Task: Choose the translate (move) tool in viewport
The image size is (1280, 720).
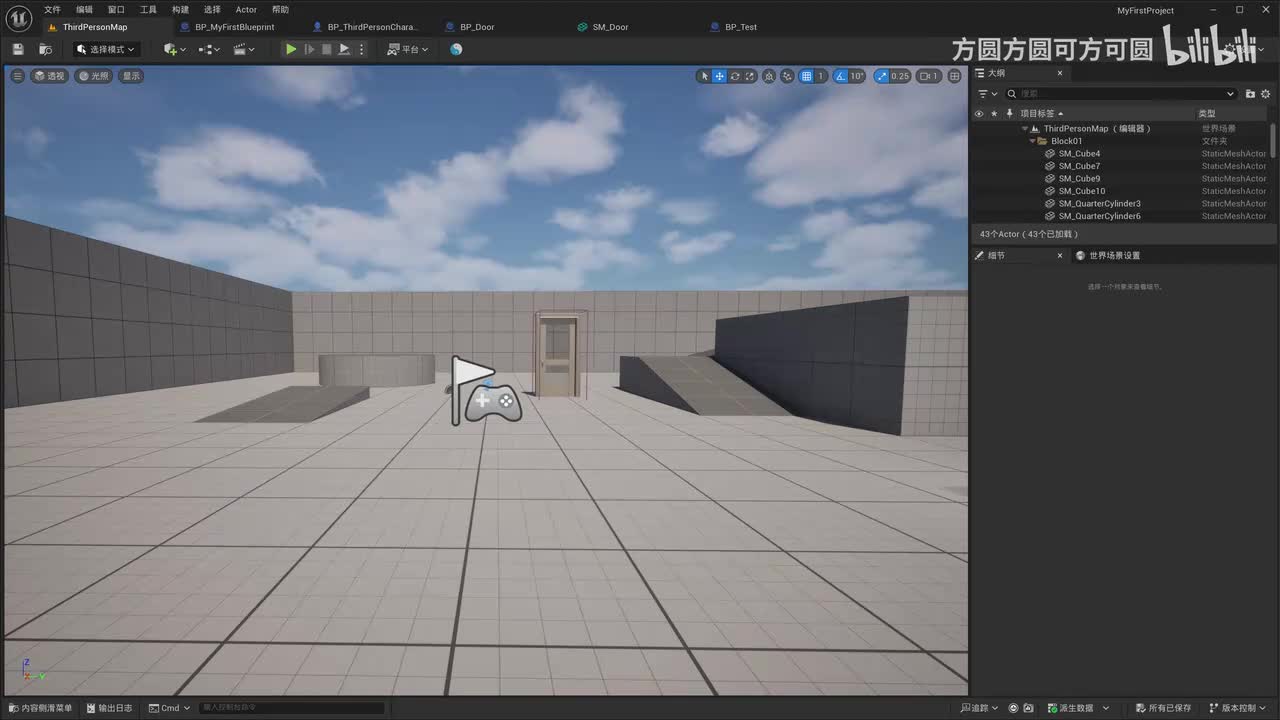Action: pyautogui.click(x=719, y=76)
